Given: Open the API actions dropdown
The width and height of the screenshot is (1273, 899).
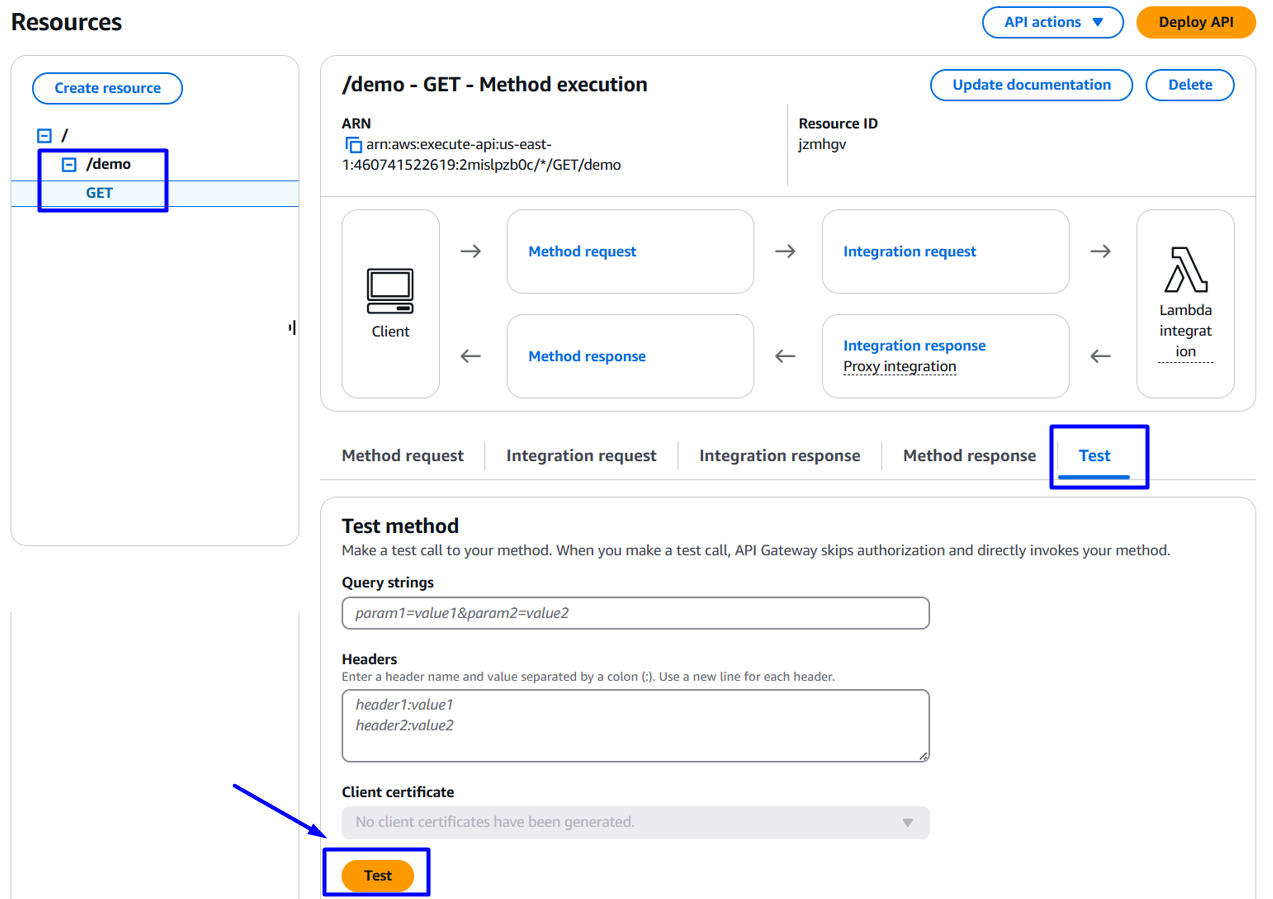Looking at the screenshot, I should coord(1053,22).
